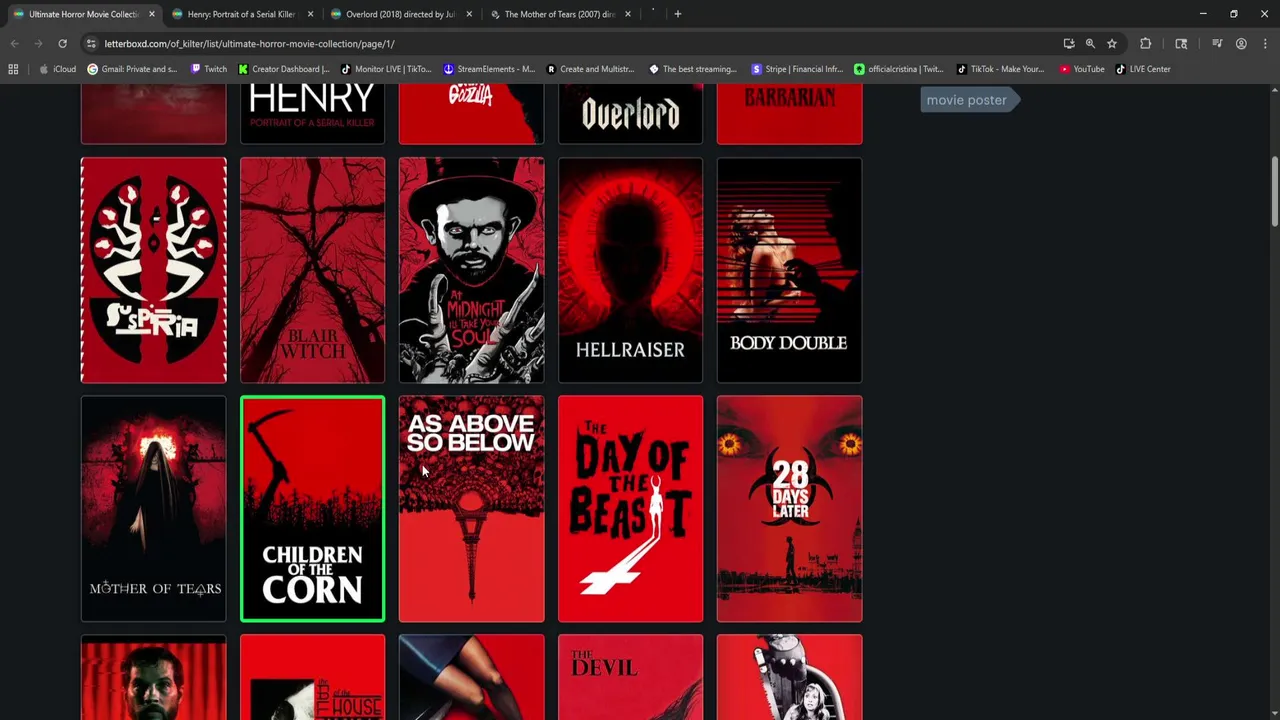Screen dimensions: 1280x720
Task: Close The Mother of Tears tab
Action: tap(628, 14)
